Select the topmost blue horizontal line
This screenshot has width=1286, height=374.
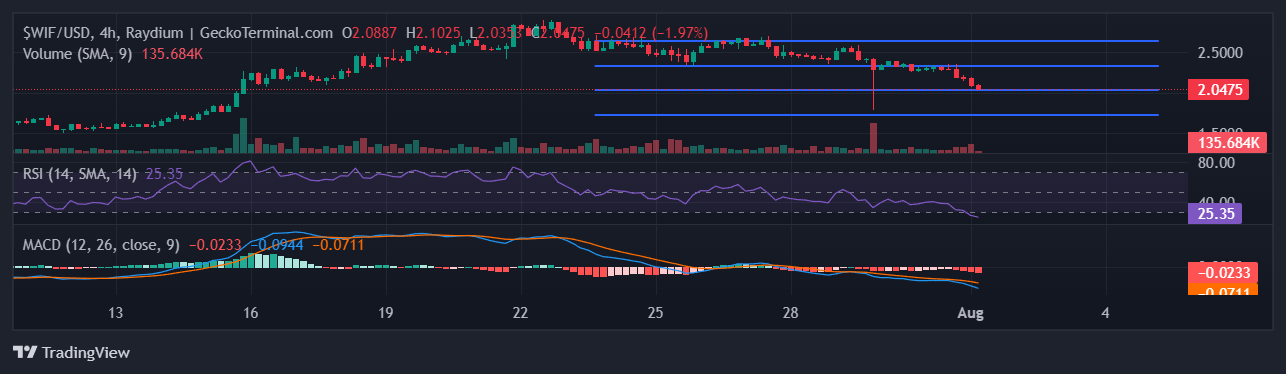(876, 41)
